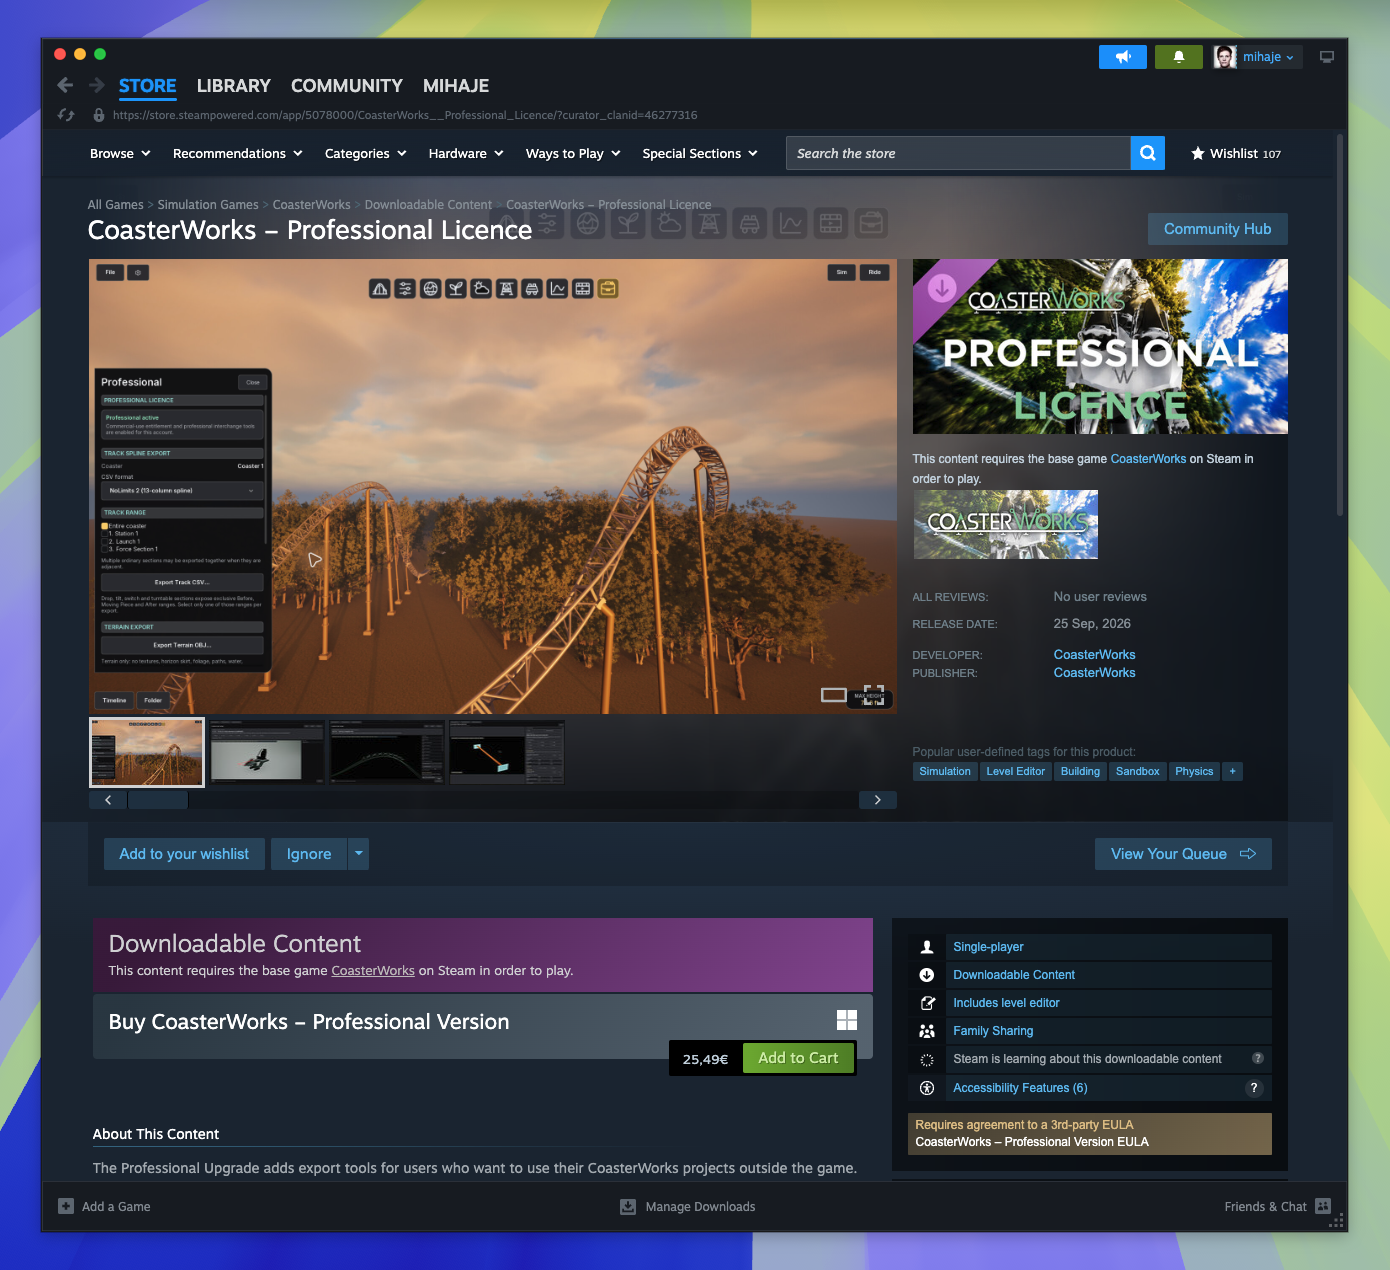The height and width of the screenshot is (1270, 1390).
Task: Open the announcements megaphone button
Action: click(1123, 57)
